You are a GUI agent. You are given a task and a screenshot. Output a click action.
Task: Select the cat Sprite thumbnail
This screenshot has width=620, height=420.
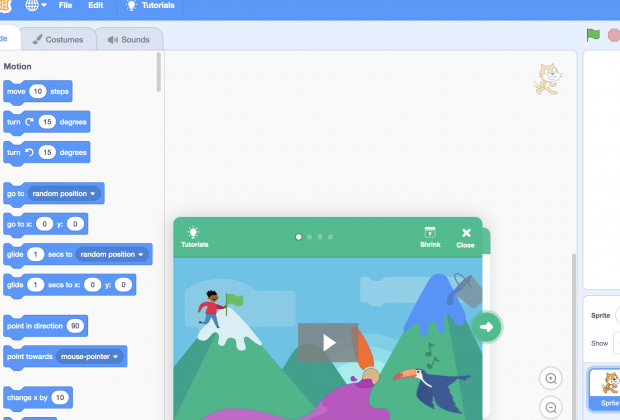[x=605, y=389]
